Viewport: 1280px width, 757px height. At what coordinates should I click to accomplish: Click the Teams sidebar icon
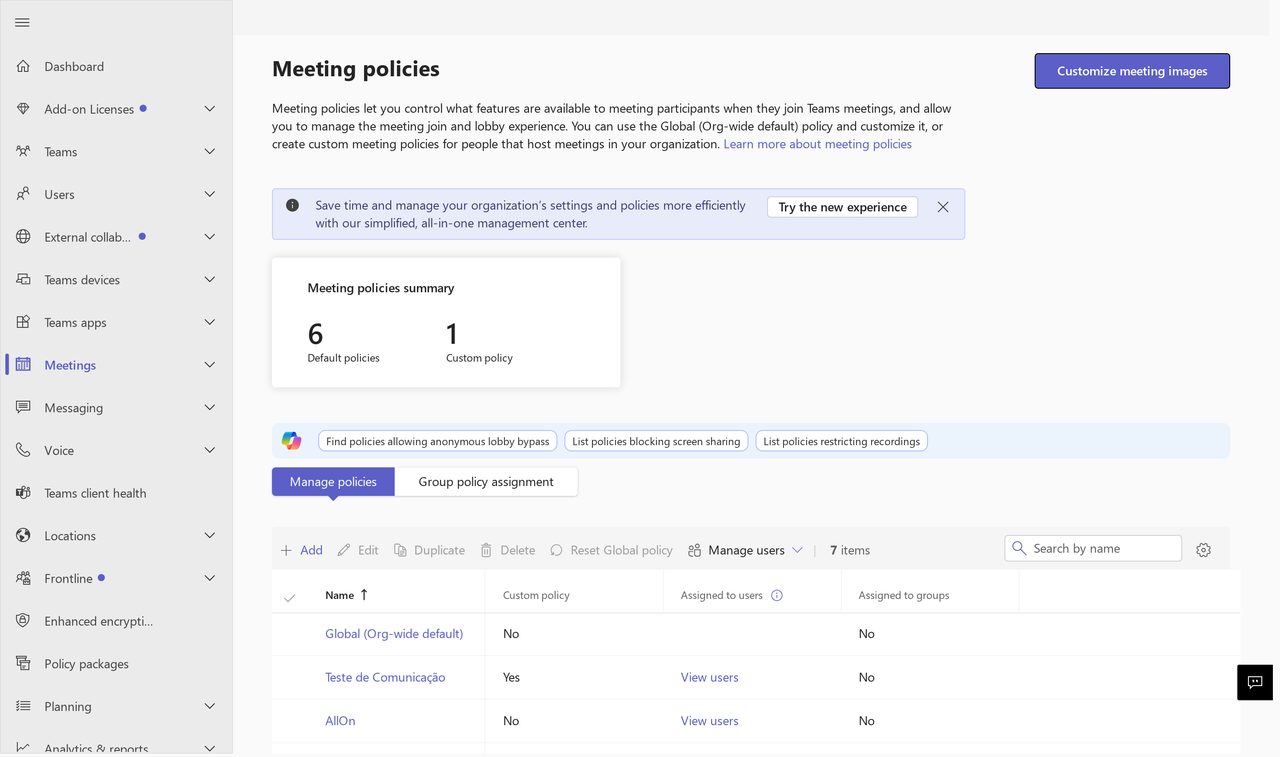pos(23,152)
